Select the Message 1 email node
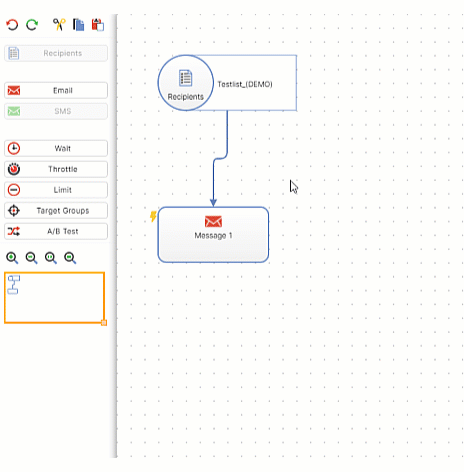Viewport: 464px width, 472px height. coord(213,235)
